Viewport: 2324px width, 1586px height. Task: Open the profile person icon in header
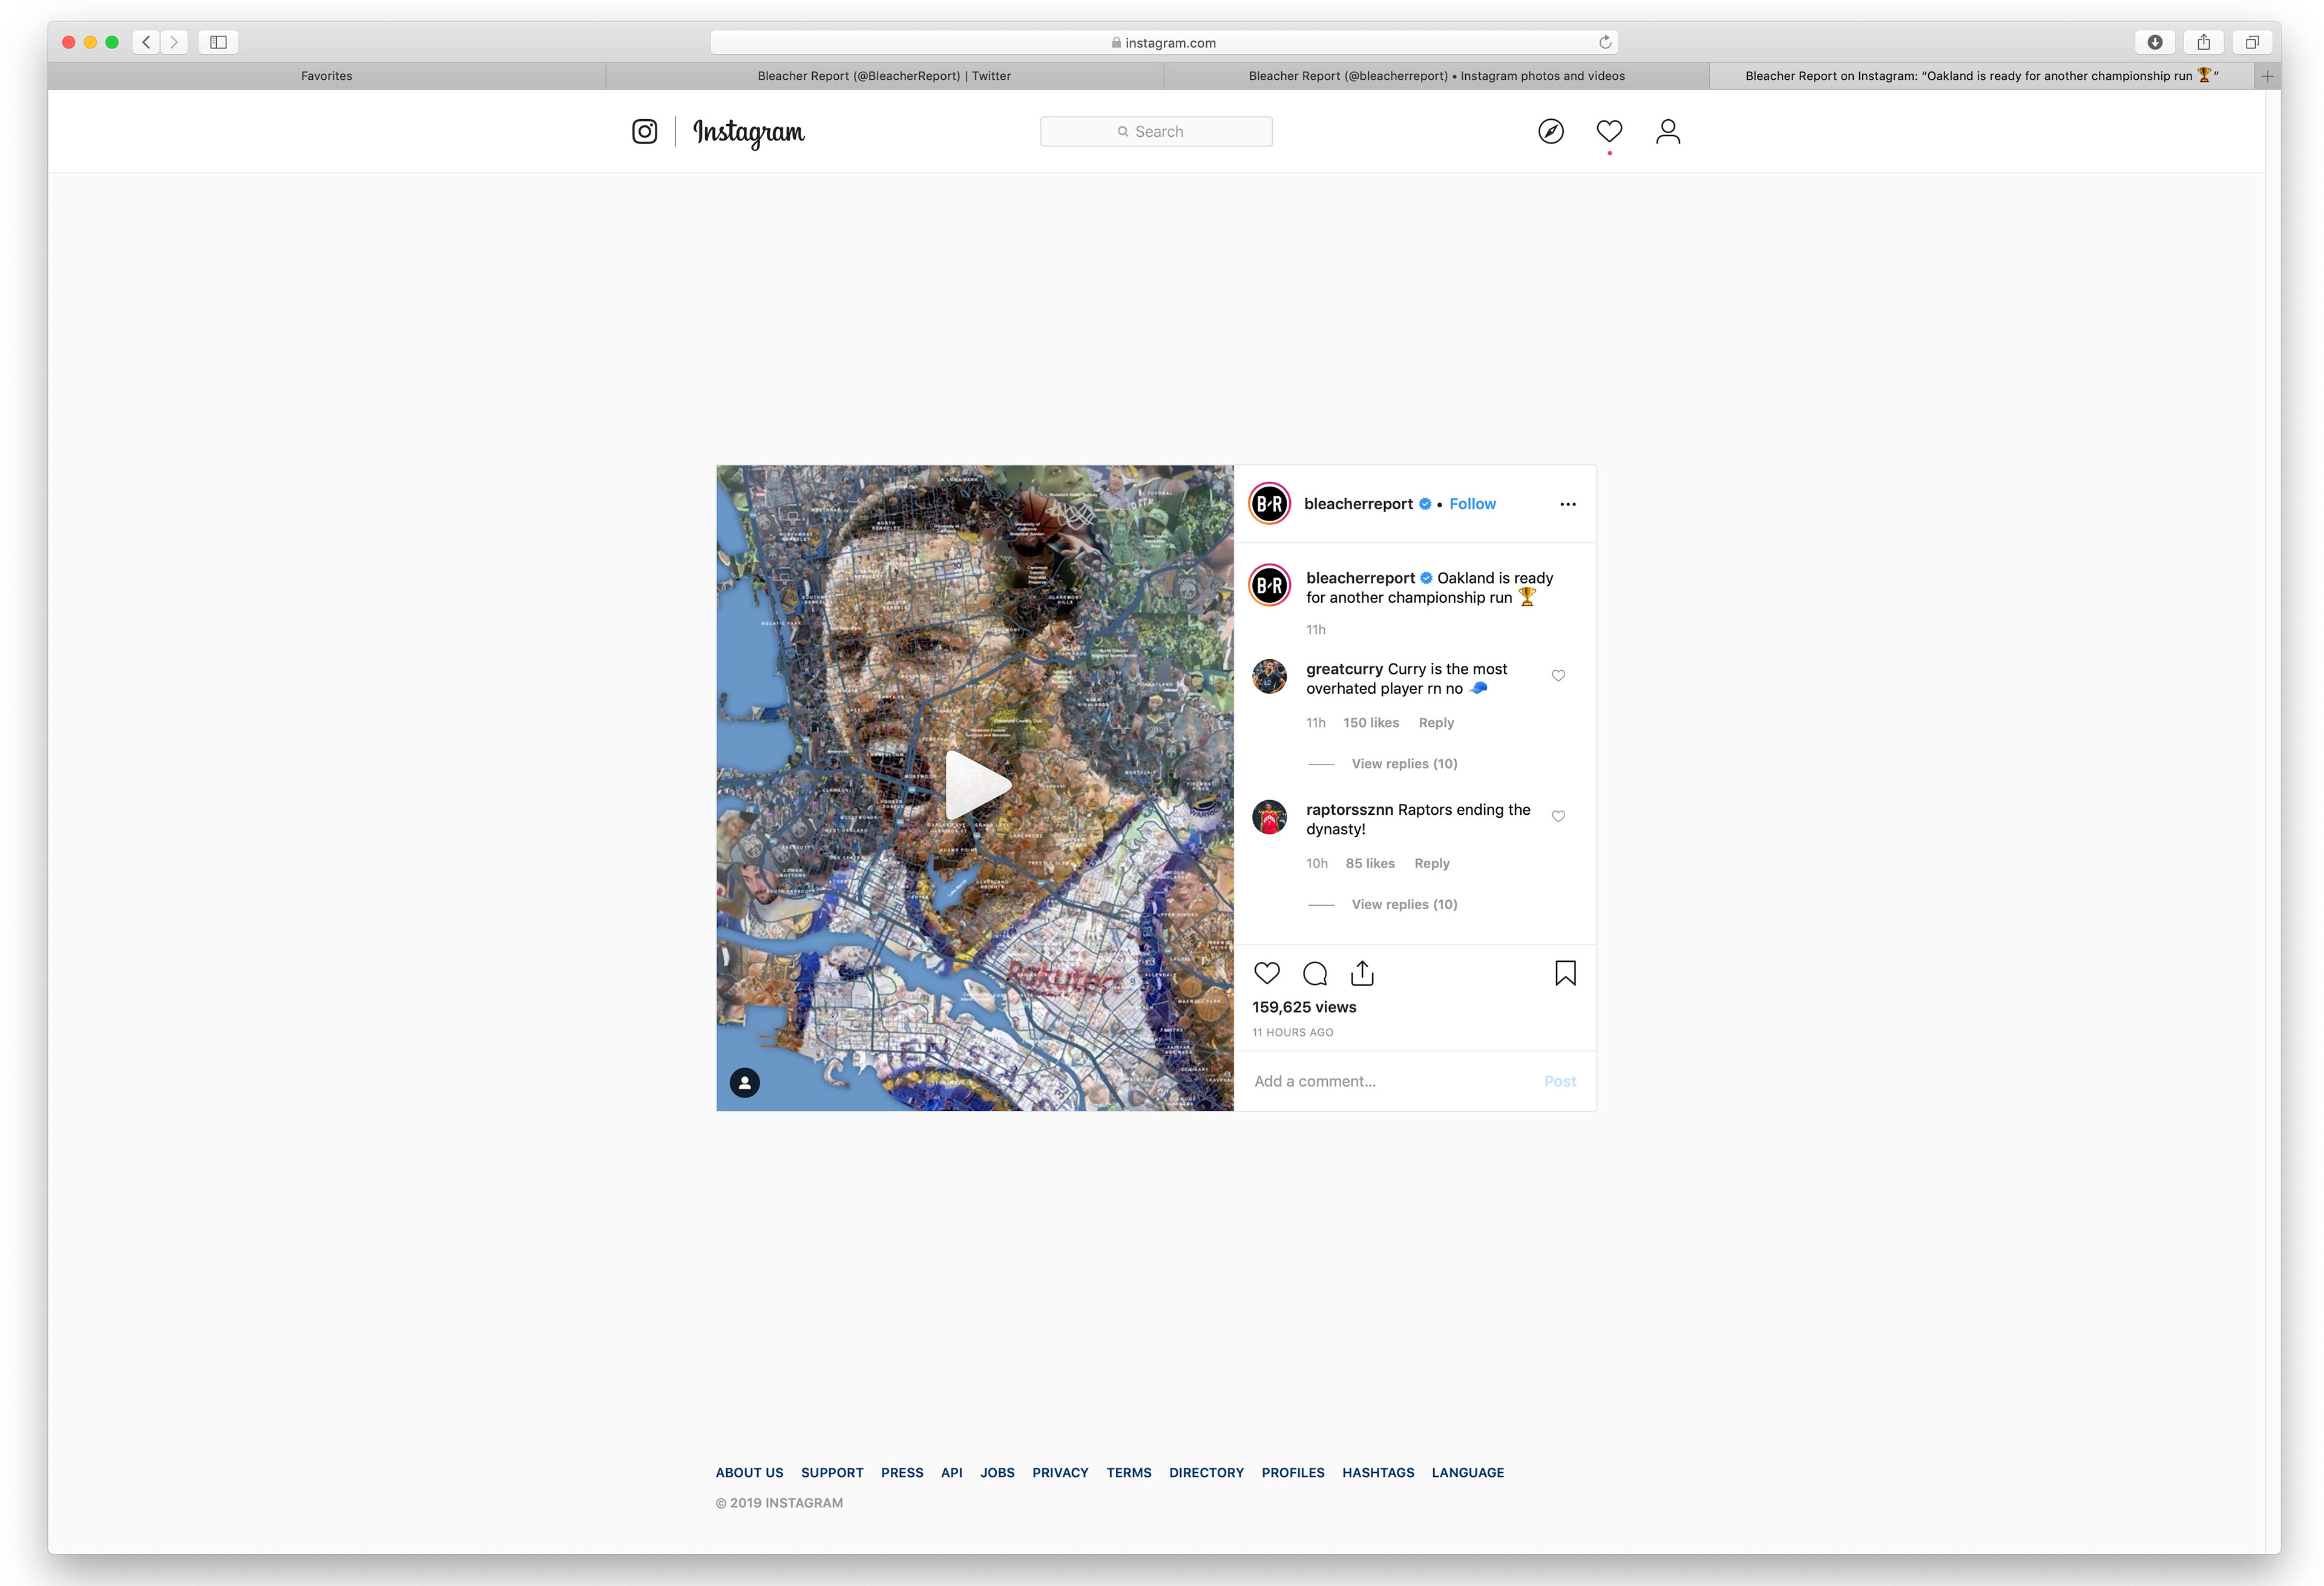click(x=1668, y=131)
